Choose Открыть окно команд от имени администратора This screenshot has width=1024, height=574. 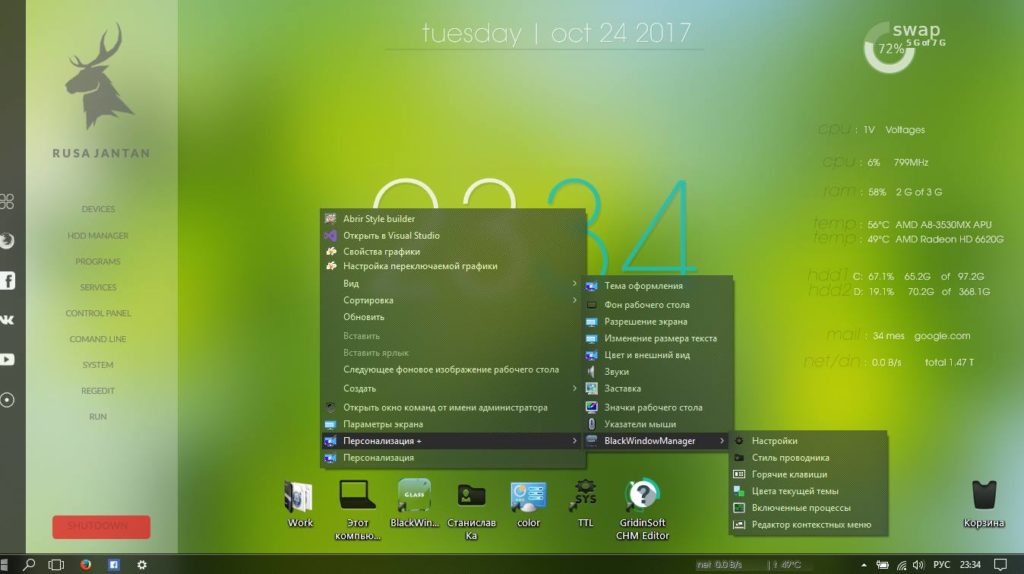coord(453,407)
